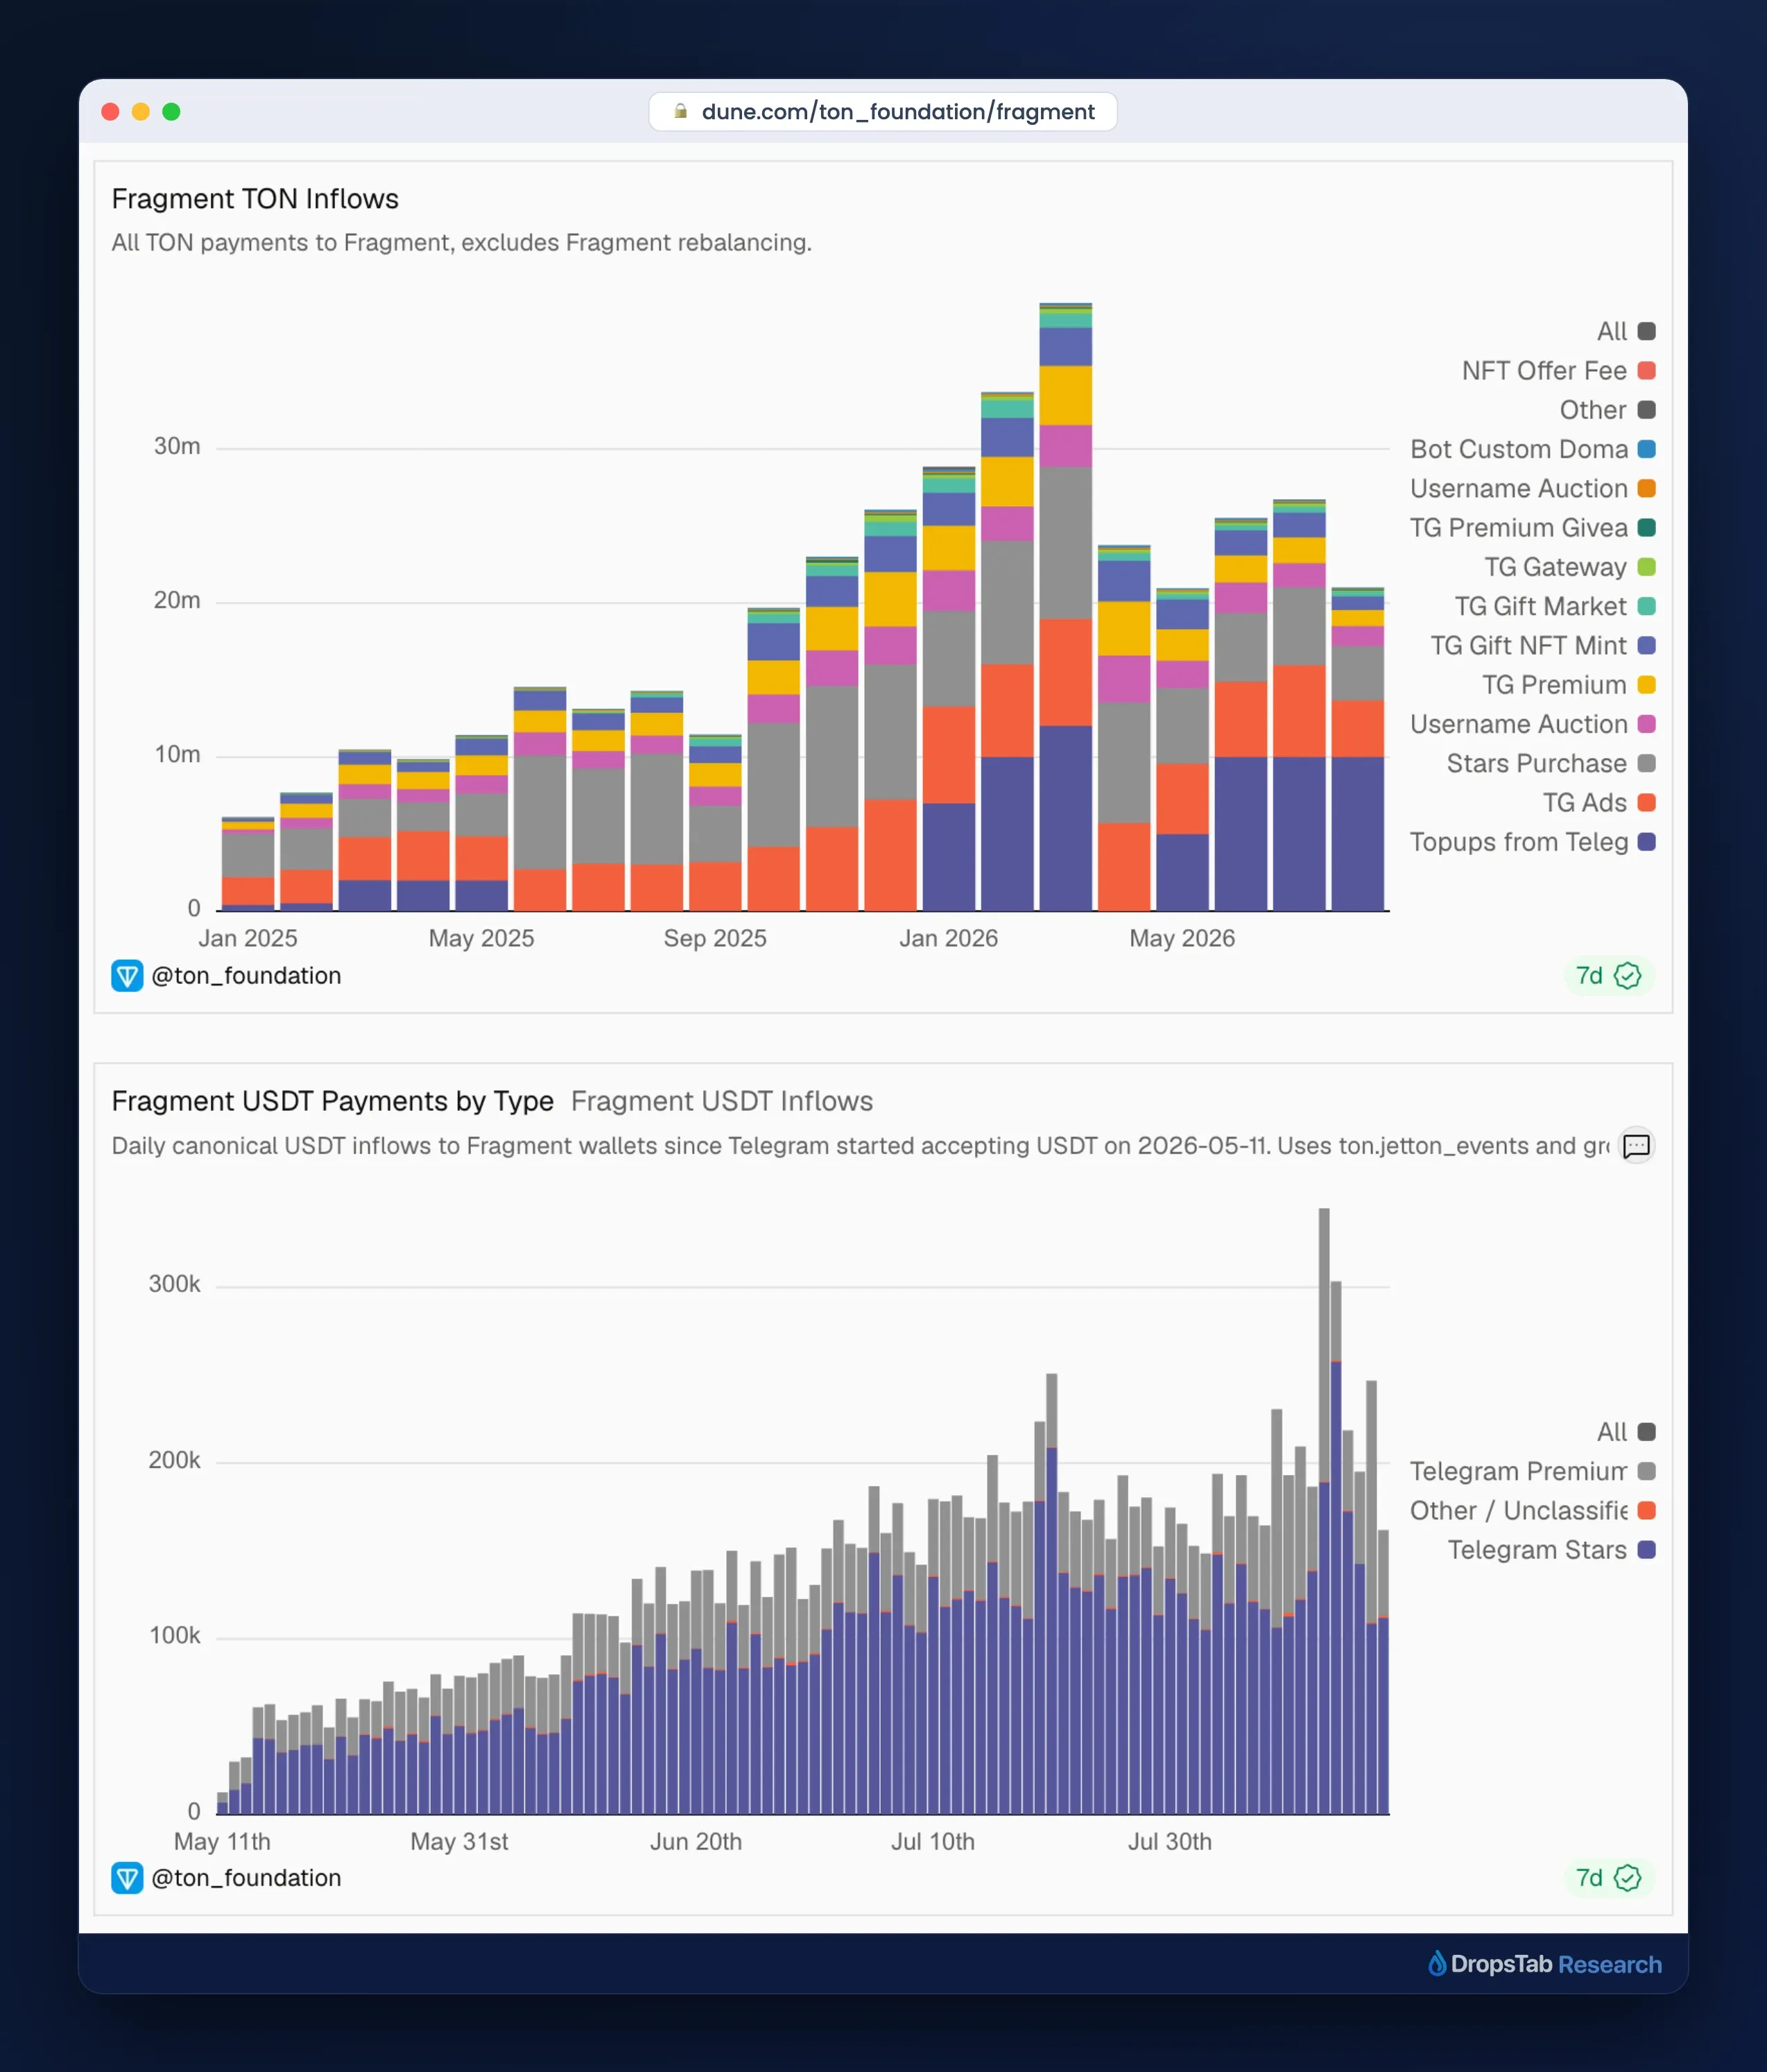This screenshot has width=1767, height=2072.
Task: Click the 7d refresh badge on USDT Payments chart
Action: [1608, 1878]
